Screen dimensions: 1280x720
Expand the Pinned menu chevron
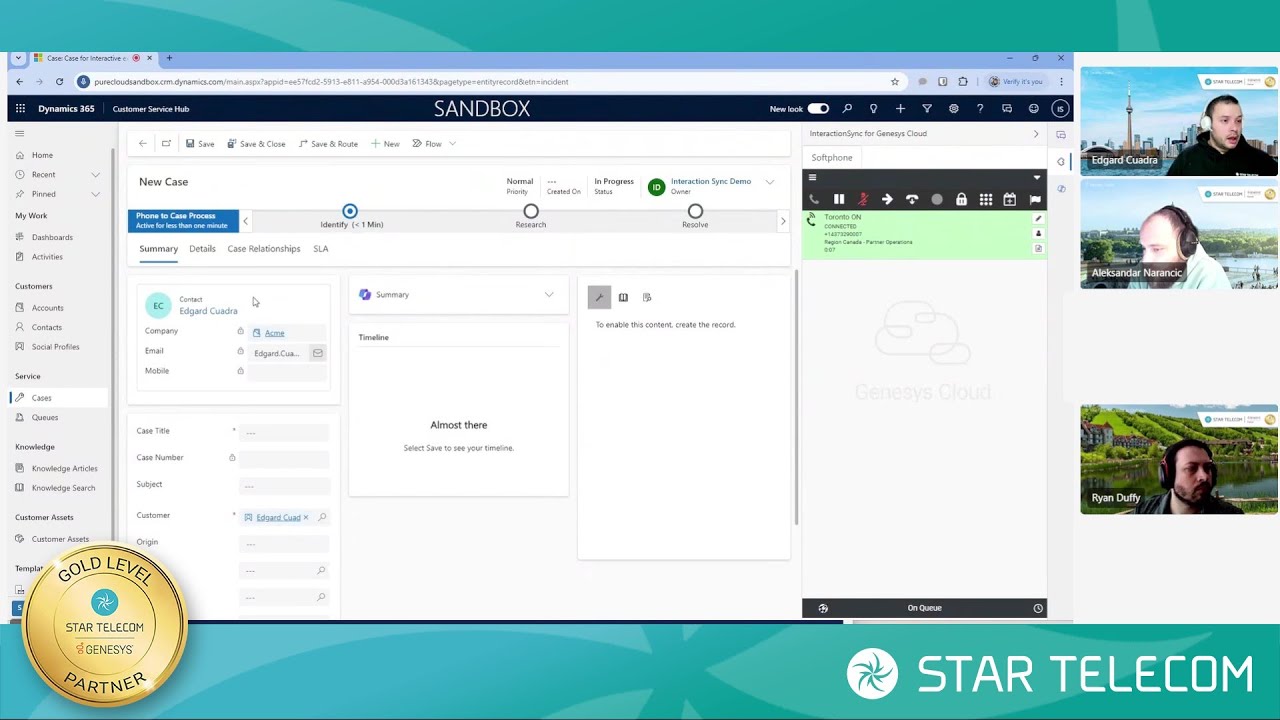tap(95, 194)
